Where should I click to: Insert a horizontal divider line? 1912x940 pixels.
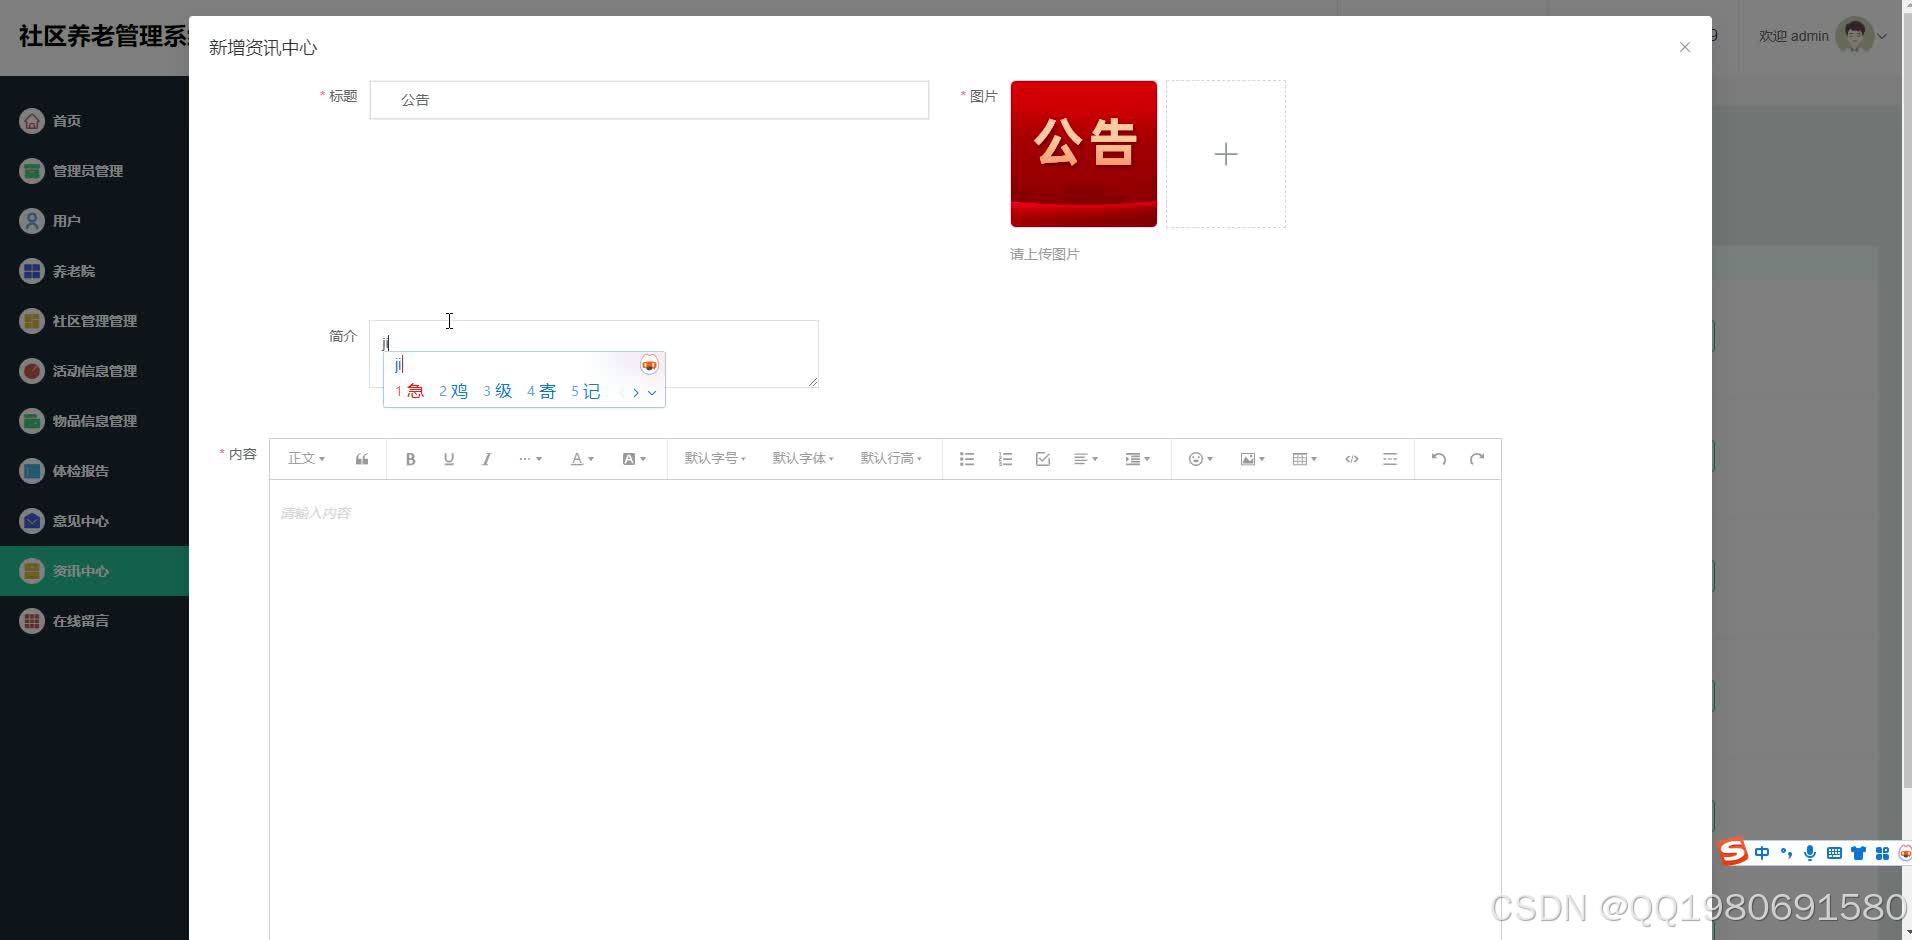point(1390,459)
